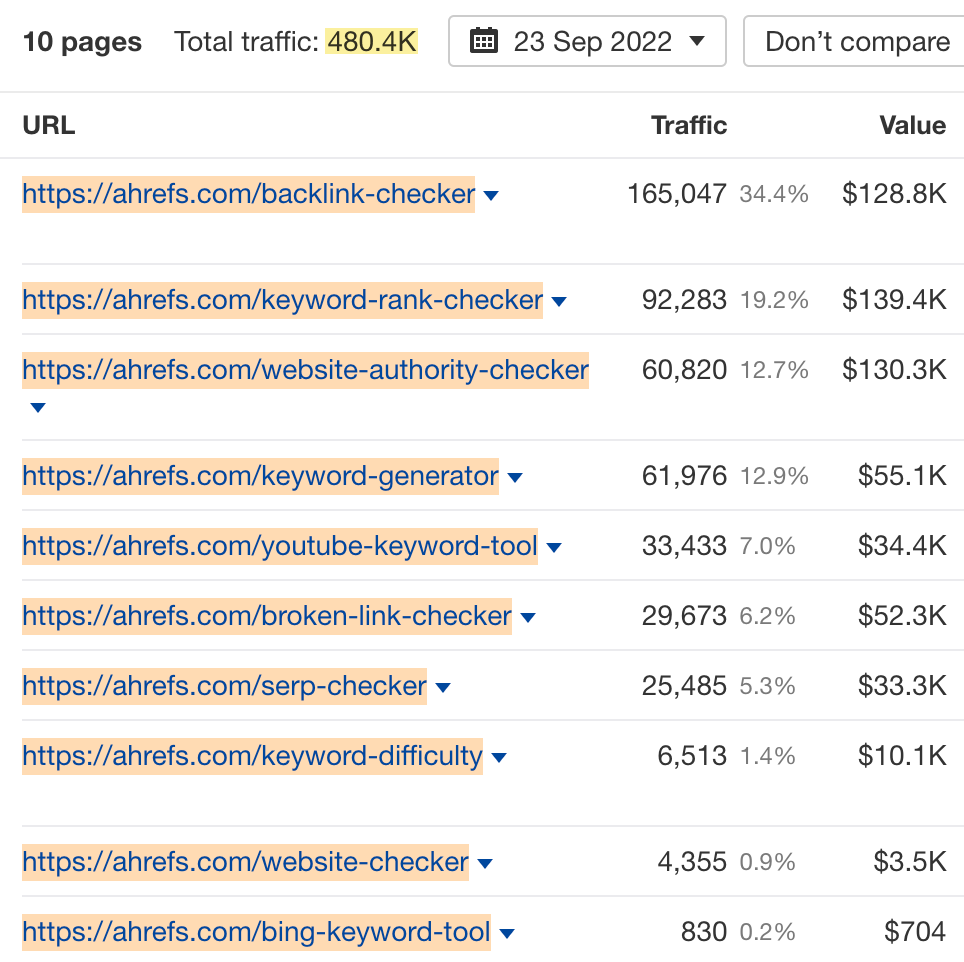964x962 pixels.
Task: Sort by the Value column header
Action: (912, 125)
